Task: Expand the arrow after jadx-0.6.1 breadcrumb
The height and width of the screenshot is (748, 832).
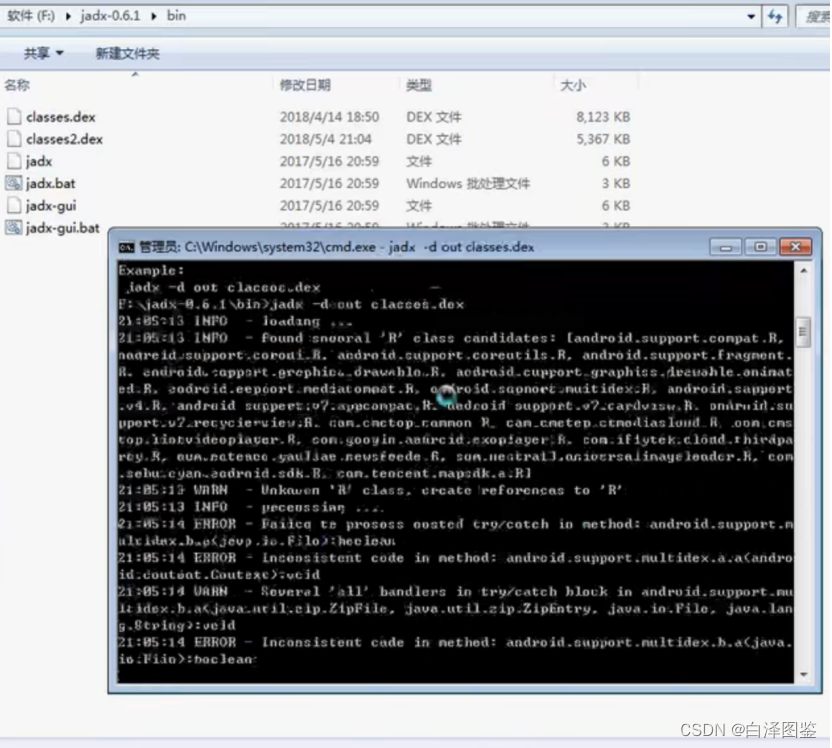Action: tap(154, 16)
